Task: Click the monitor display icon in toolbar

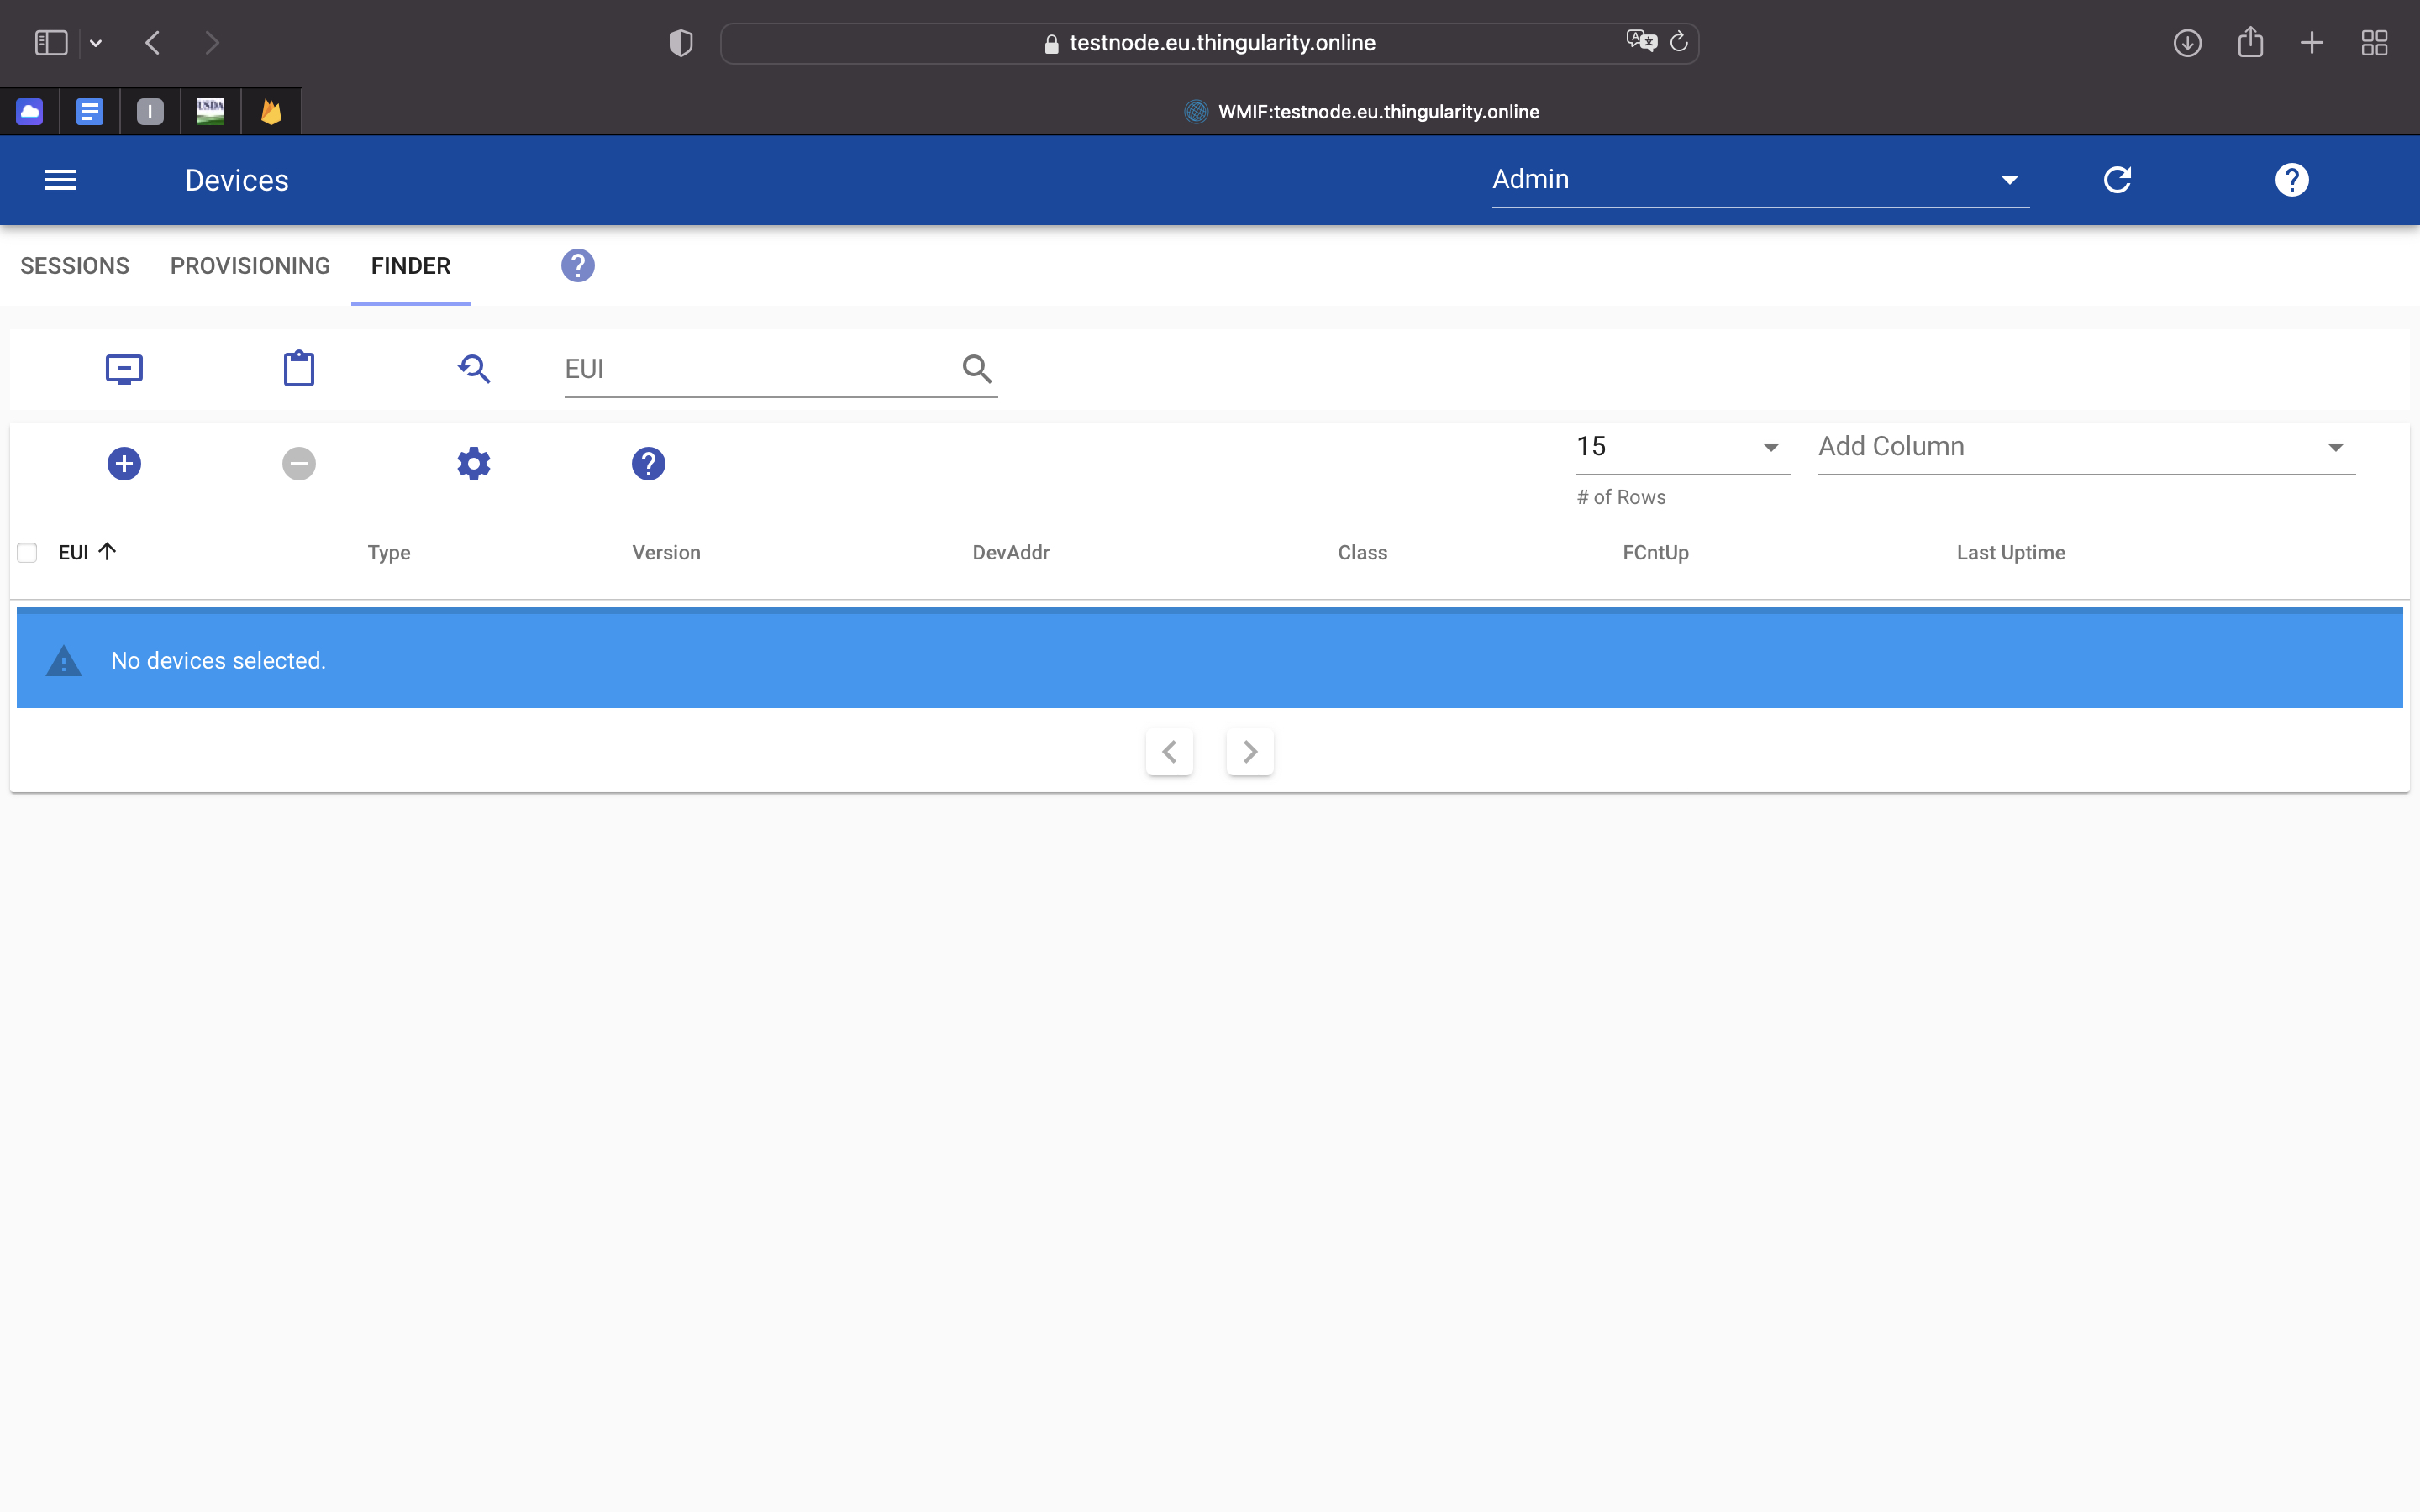Action: coord(124,369)
